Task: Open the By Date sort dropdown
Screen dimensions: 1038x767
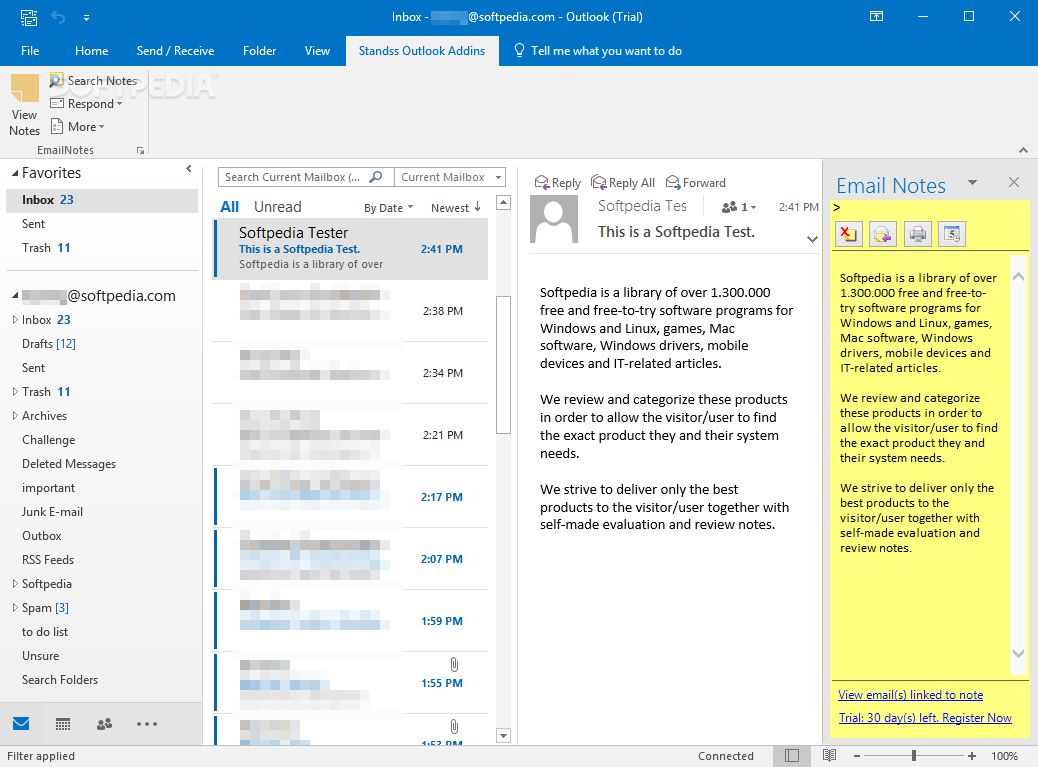Action: (389, 208)
